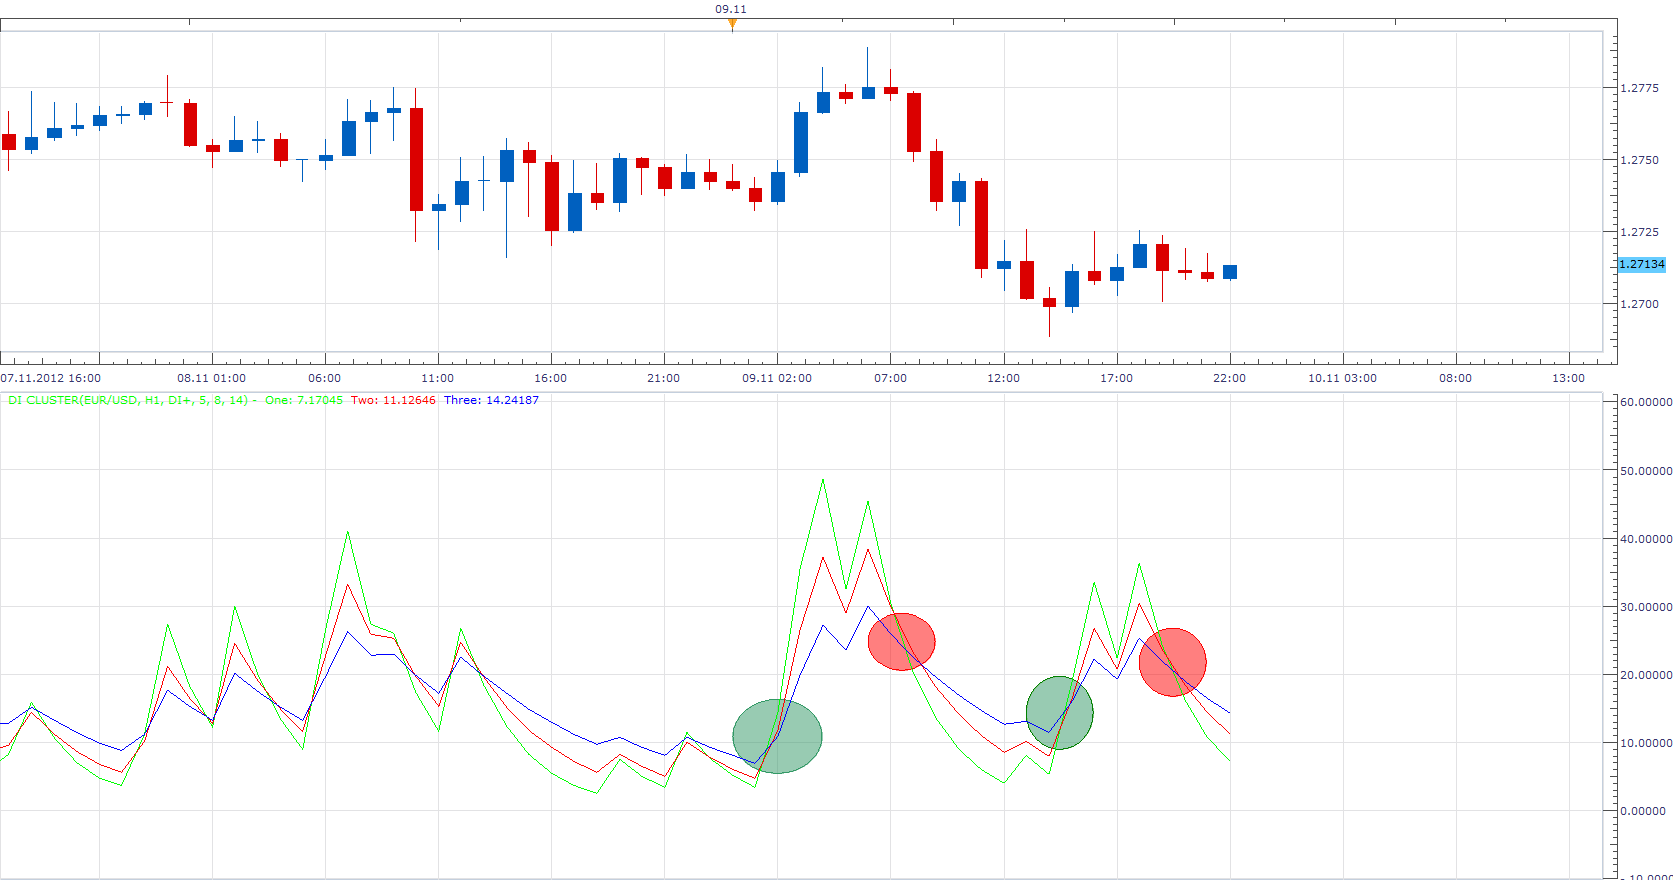Click the highest peak of the green line
Viewport: 1674px width, 880px height.
pyautogui.click(x=823, y=481)
